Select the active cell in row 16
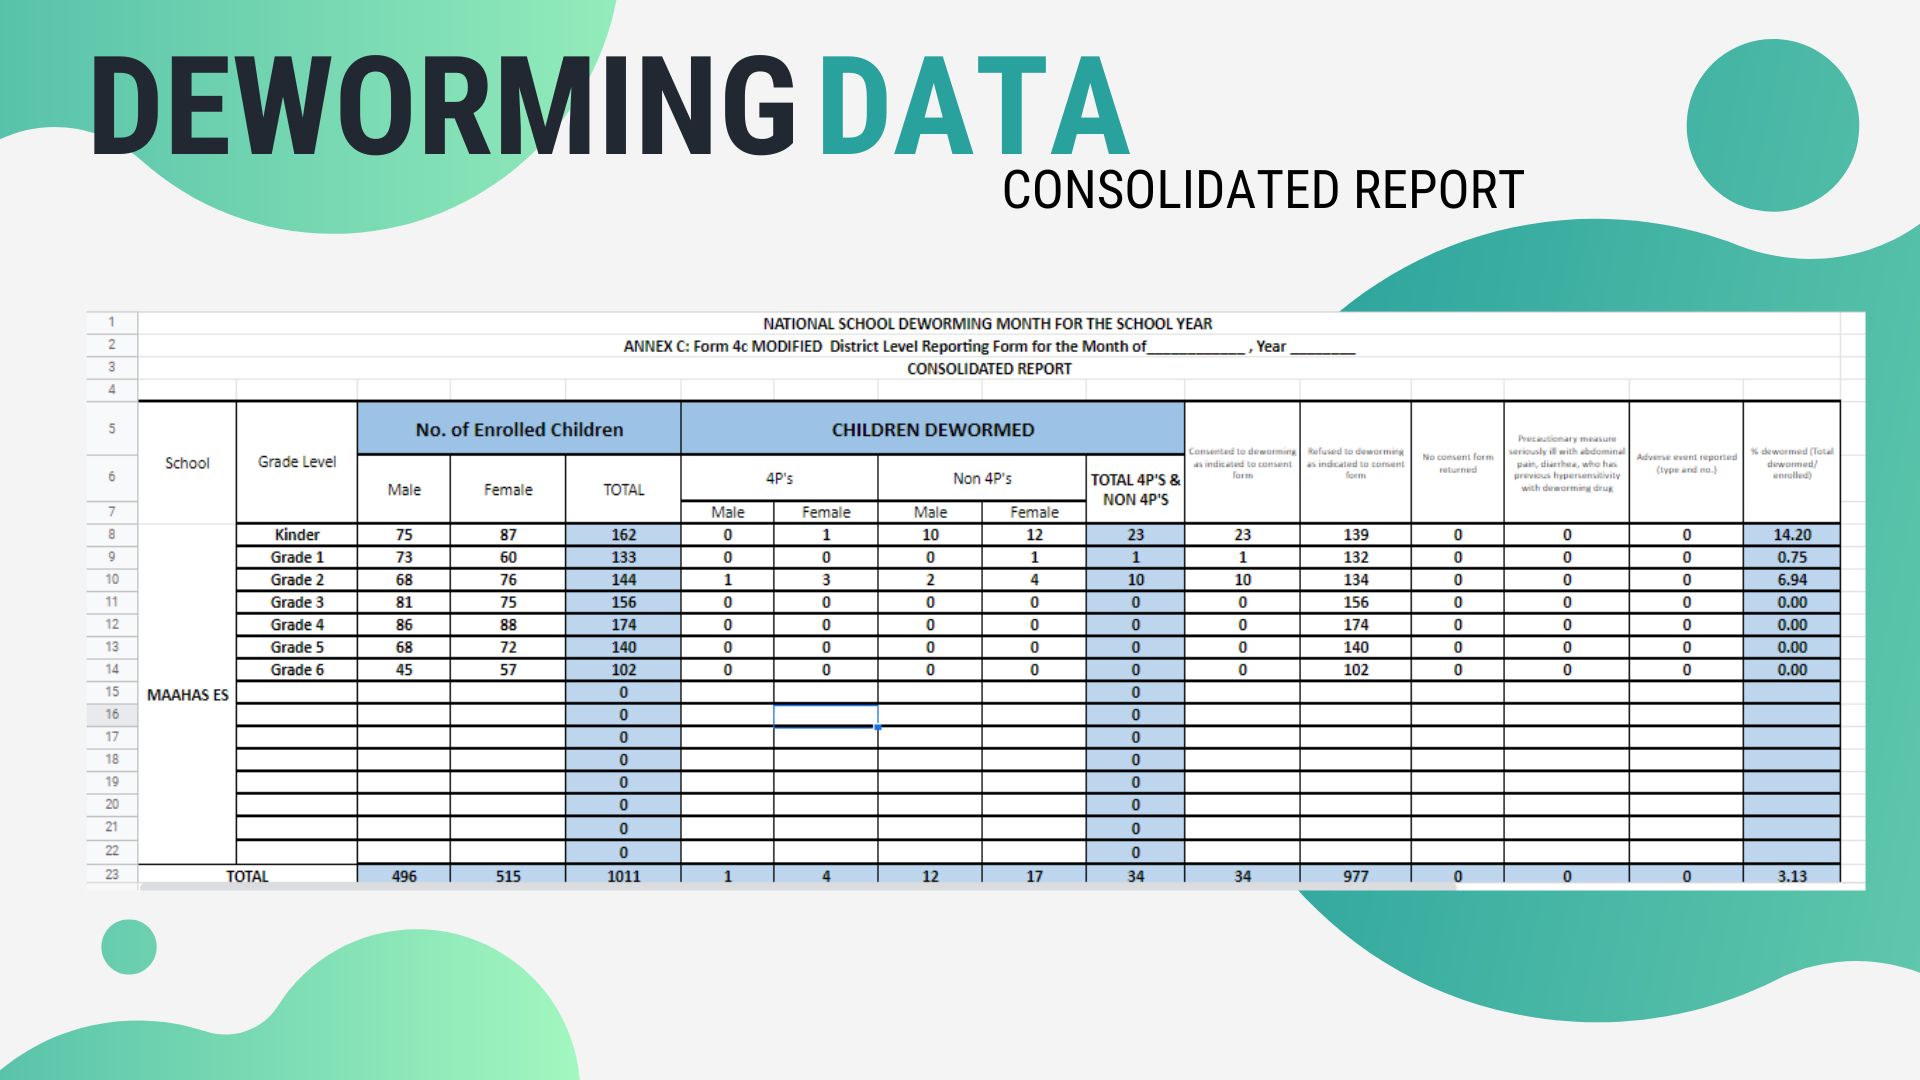Image resolution: width=1920 pixels, height=1080 pixels. [x=825, y=715]
